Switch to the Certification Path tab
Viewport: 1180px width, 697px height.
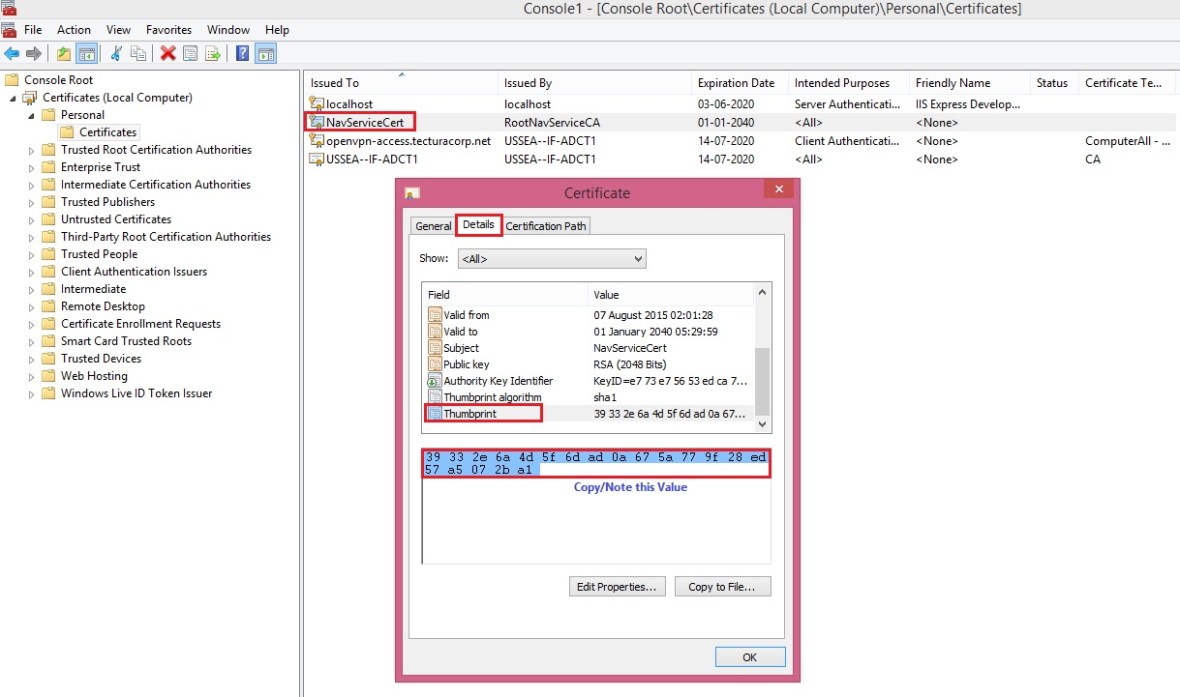point(546,226)
